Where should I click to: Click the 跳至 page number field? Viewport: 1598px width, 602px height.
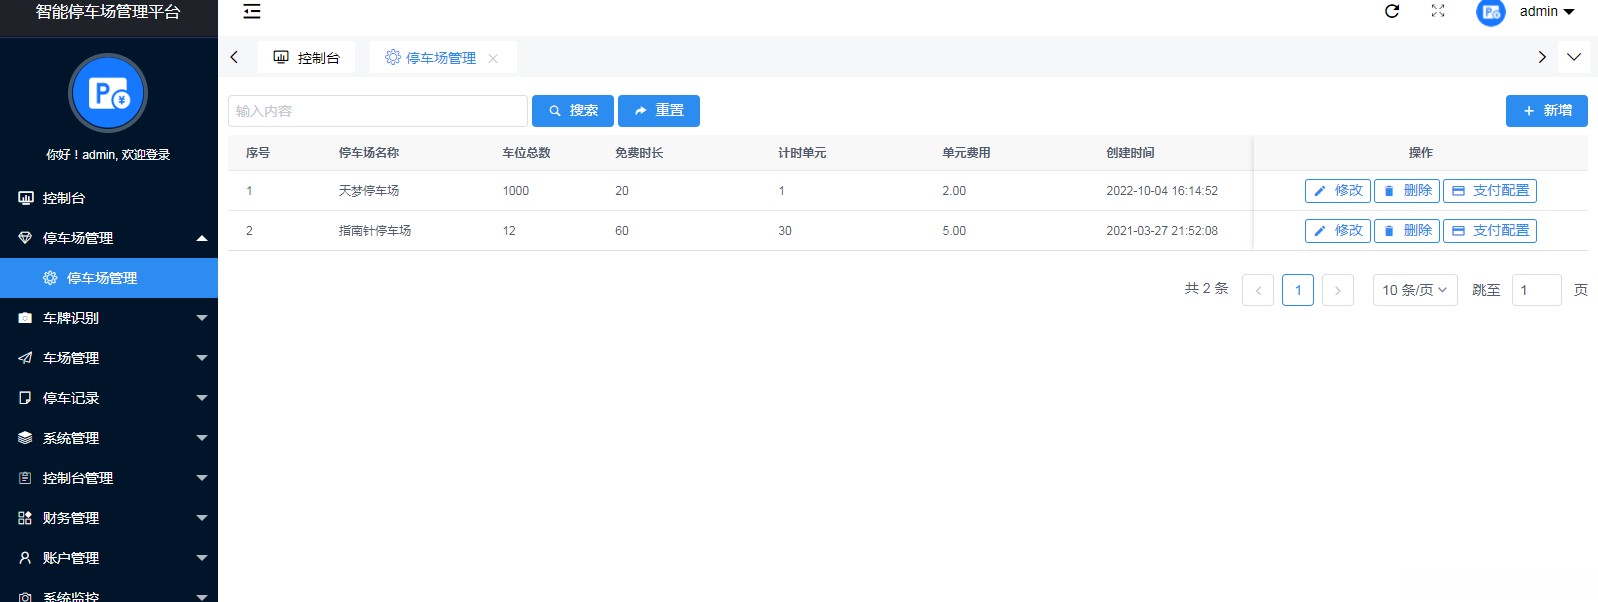tap(1537, 290)
